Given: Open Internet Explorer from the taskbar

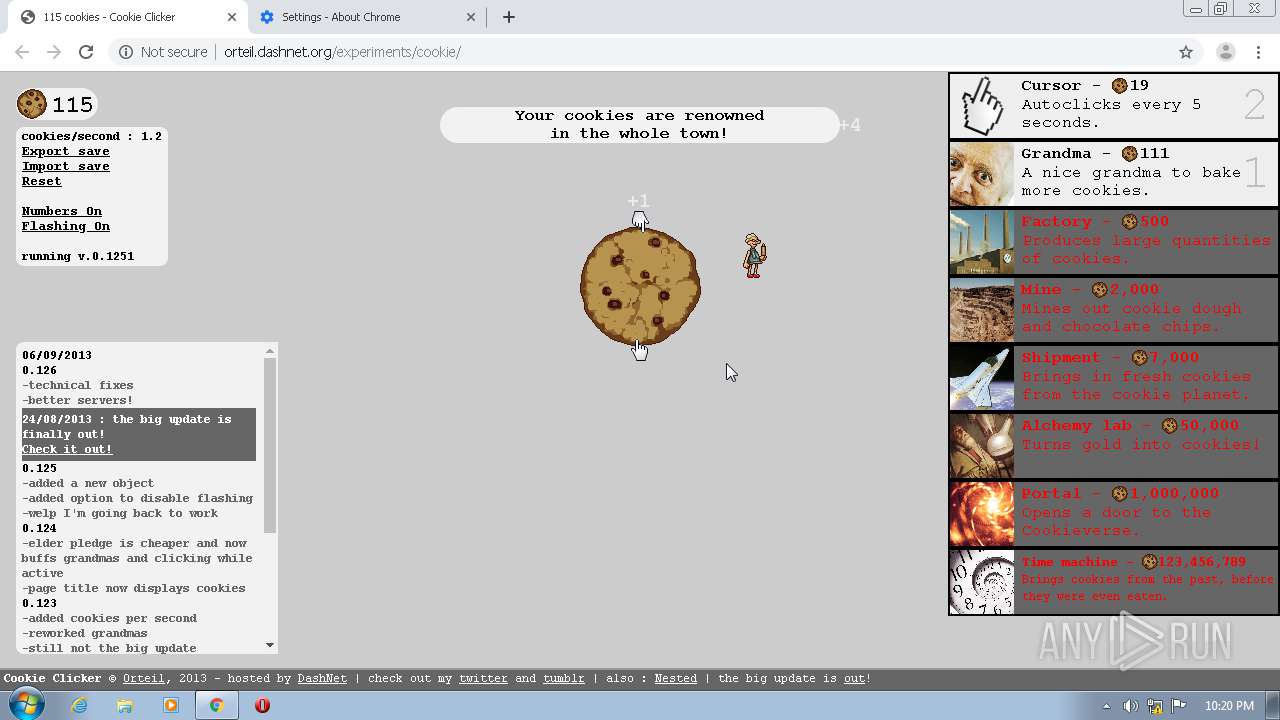Looking at the screenshot, I should (x=79, y=705).
